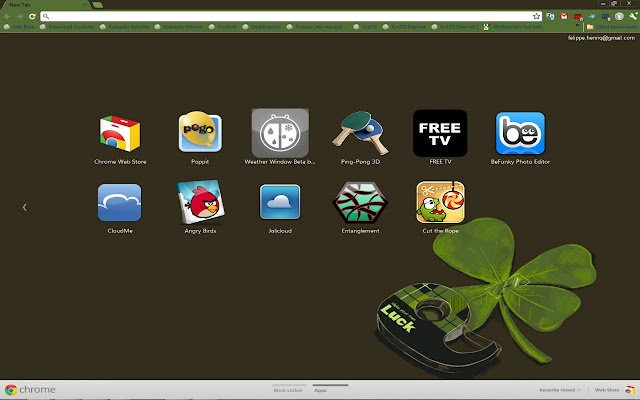Open the Cut the Rope app
Viewport: 640px width, 400px height.
click(440, 202)
